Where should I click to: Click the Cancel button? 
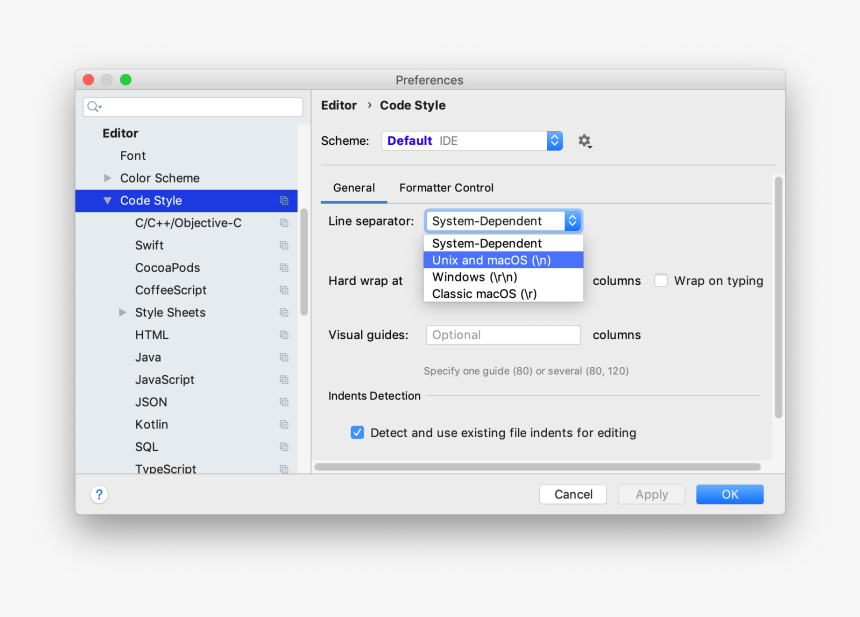click(x=573, y=494)
